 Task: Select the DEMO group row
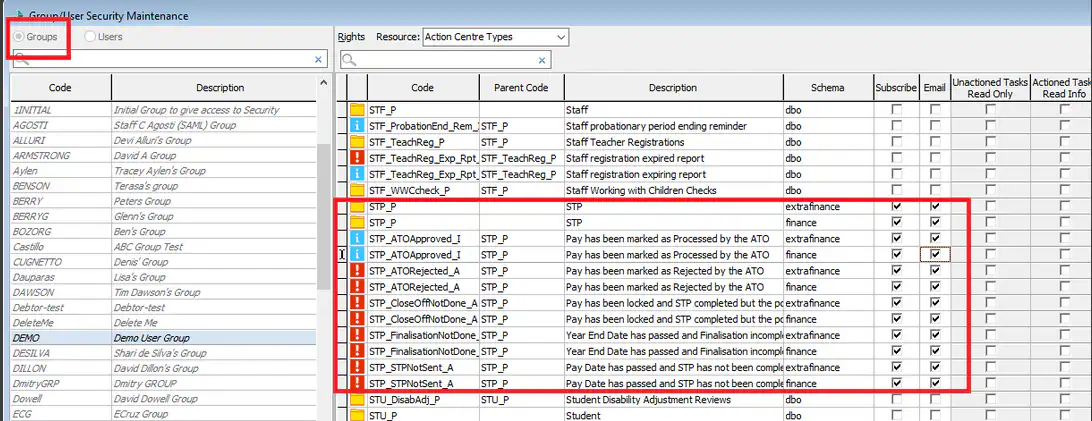164,338
